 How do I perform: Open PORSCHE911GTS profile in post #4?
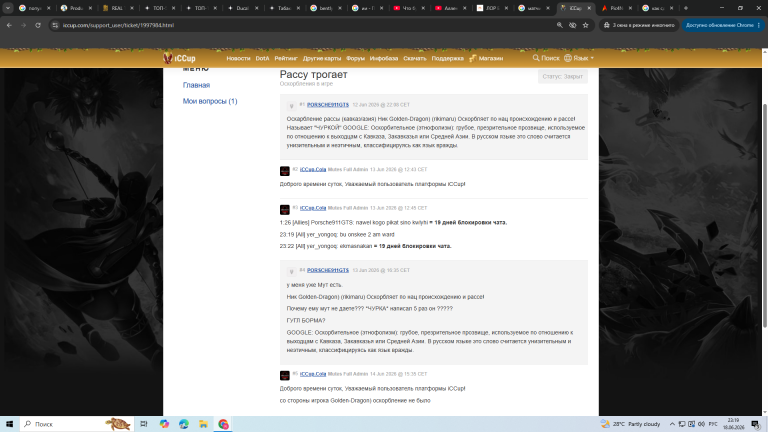tap(328, 270)
